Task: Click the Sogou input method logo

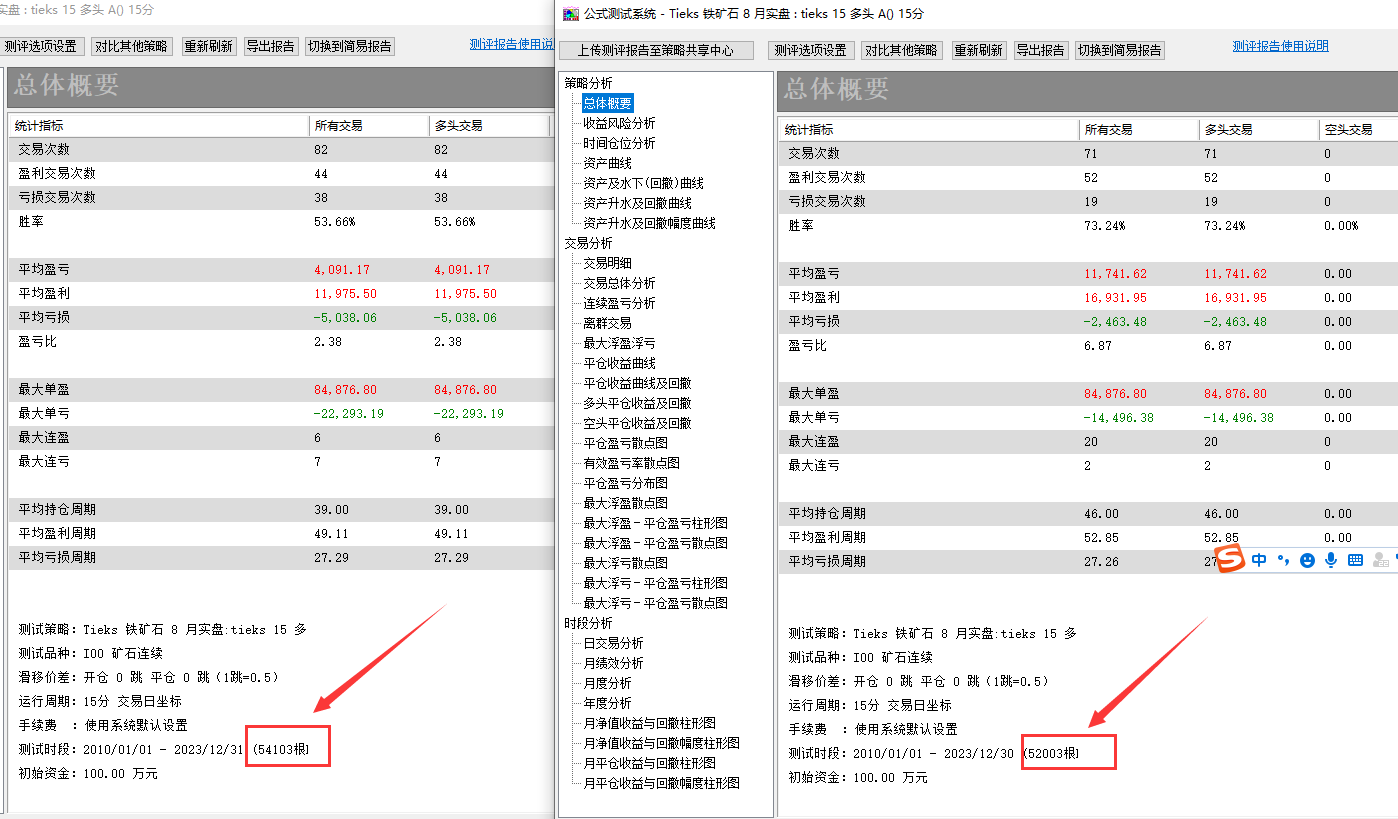Action: pos(1229,560)
